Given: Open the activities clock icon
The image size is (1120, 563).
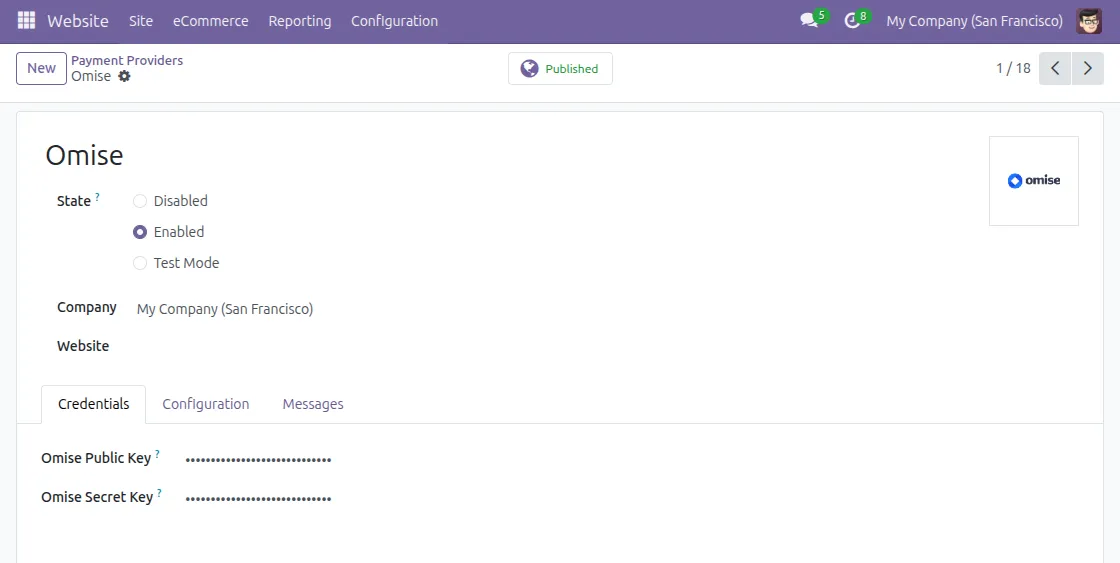Looking at the screenshot, I should 851,21.
